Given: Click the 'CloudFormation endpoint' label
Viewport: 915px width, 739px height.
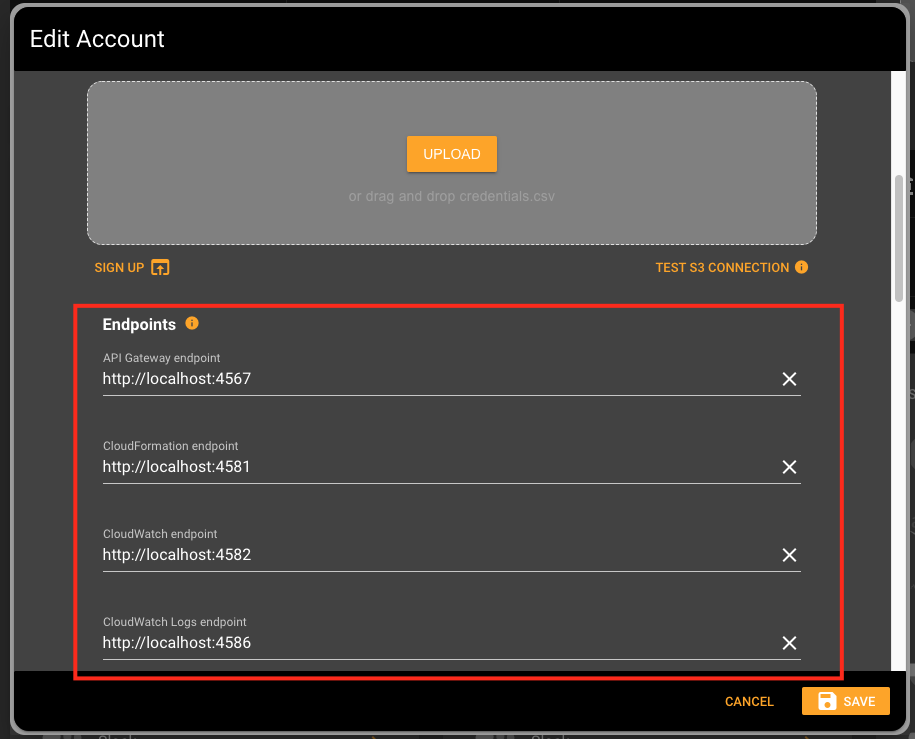Looking at the screenshot, I should point(170,446).
